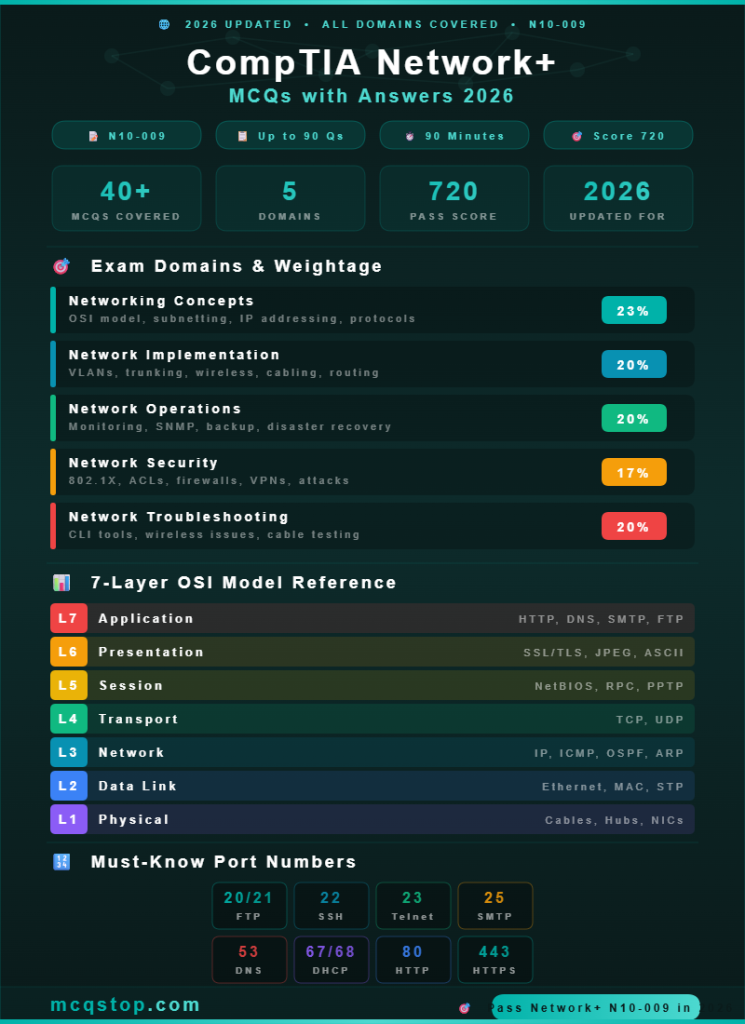Select the 22 SSH port tile
This screenshot has height=1024, width=745.
pyautogui.click(x=331, y=906)
